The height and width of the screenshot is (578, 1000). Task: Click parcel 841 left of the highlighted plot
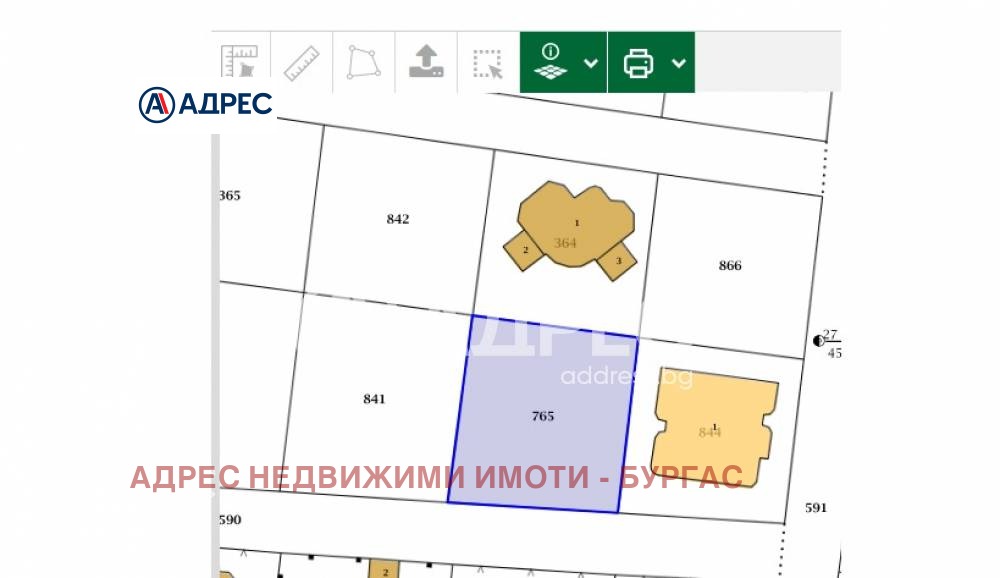[375, 398]
